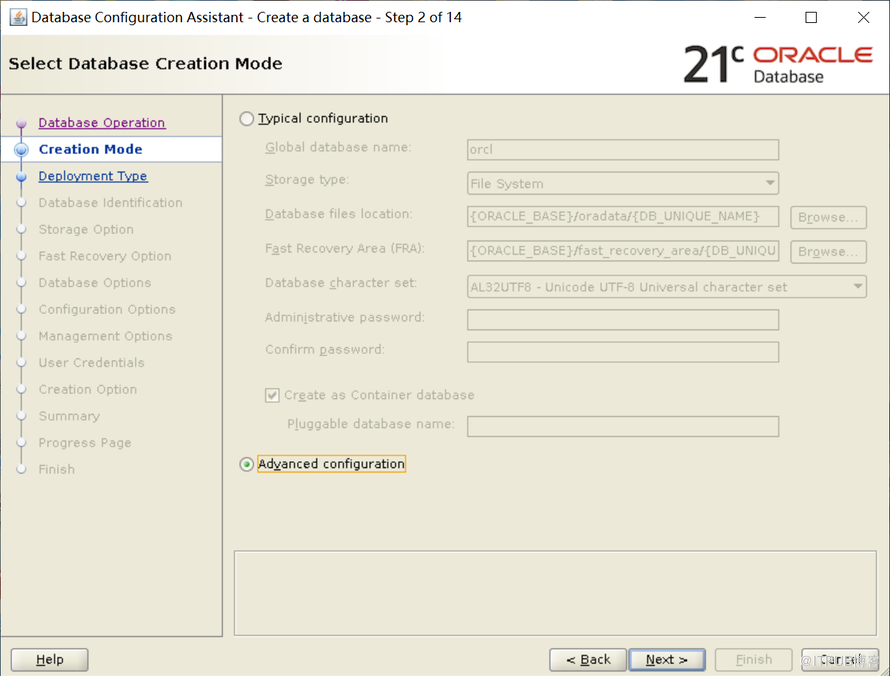Viewport: 890px width, 676px height.
Task: Click the Database Identification step
Action: [x=111, y=203]
